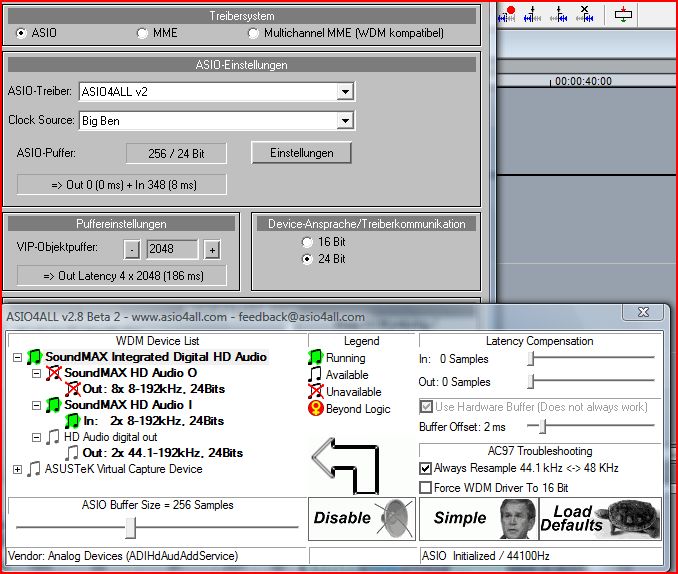
Task: Close the ASIO4ALL control panel window
Action: (643, 312)
